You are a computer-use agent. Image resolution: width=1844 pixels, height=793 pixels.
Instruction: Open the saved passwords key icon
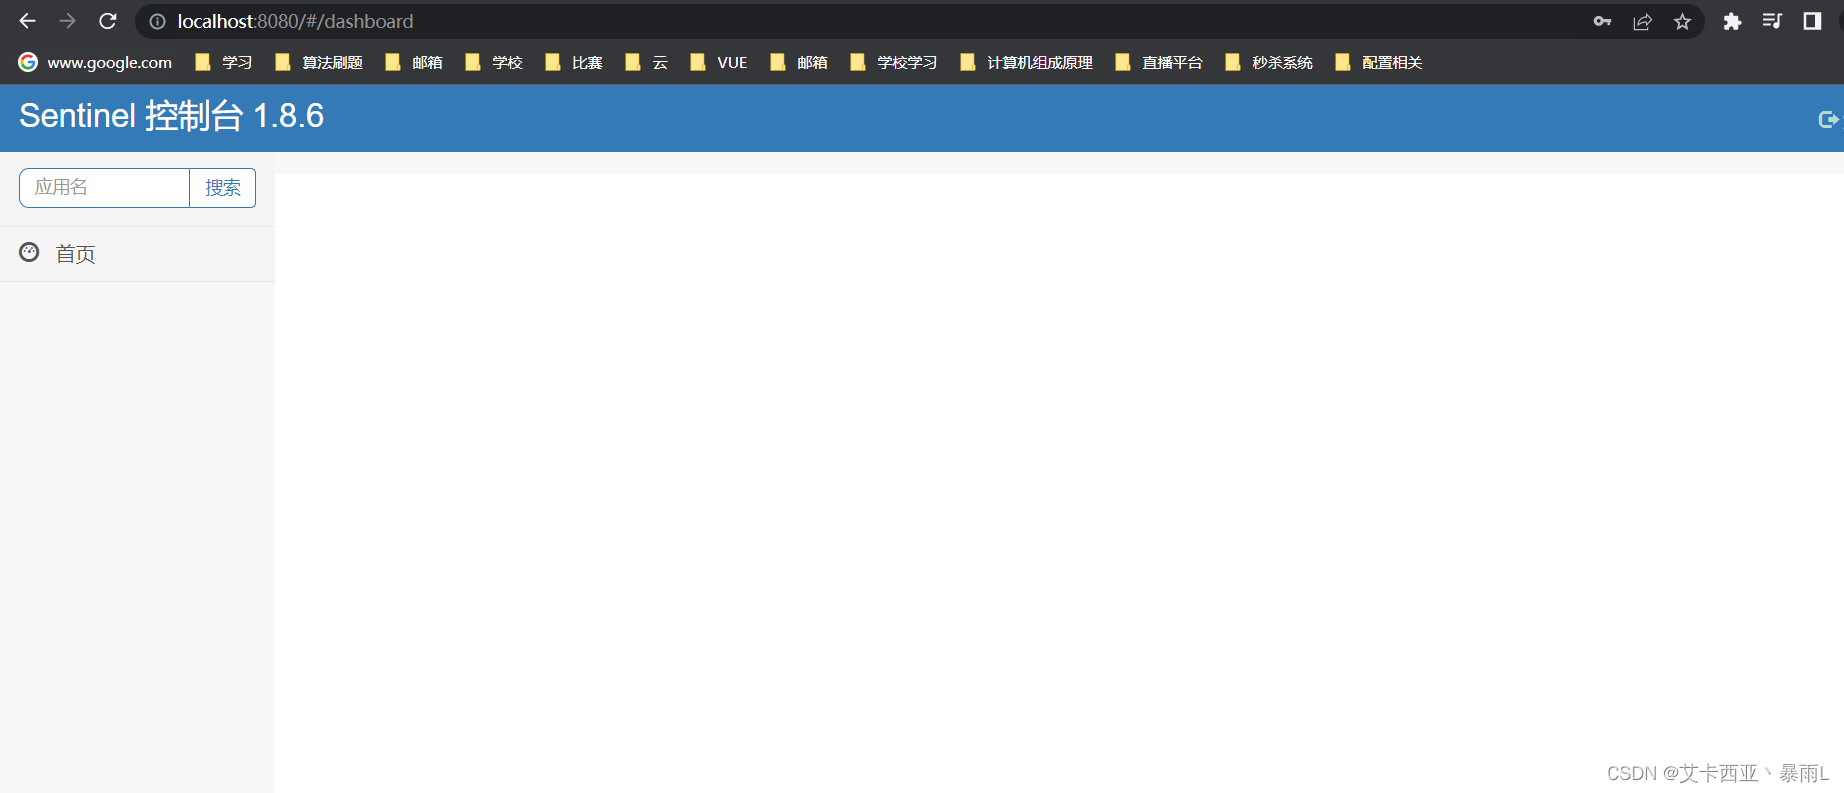click(1602, 21)
